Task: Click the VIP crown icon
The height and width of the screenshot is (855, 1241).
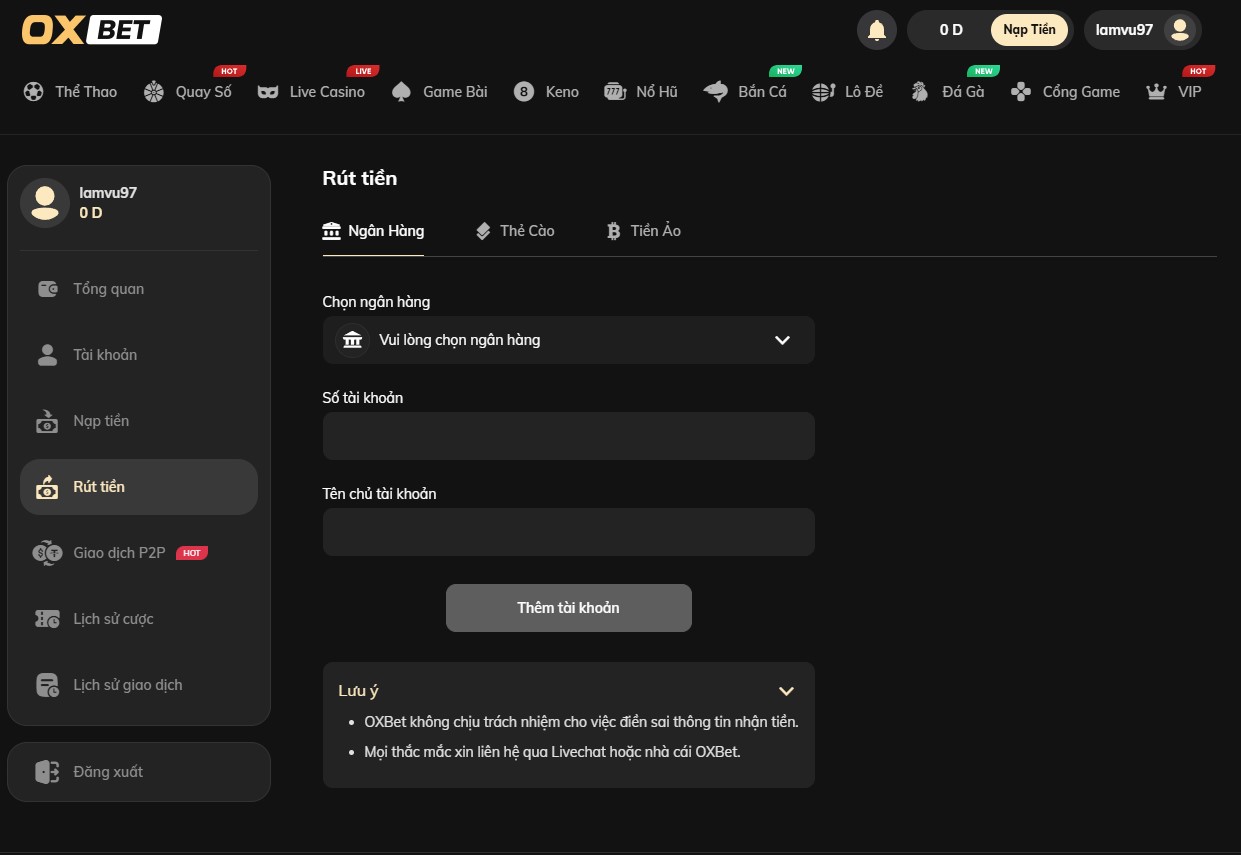Action: click(1157, 92)
